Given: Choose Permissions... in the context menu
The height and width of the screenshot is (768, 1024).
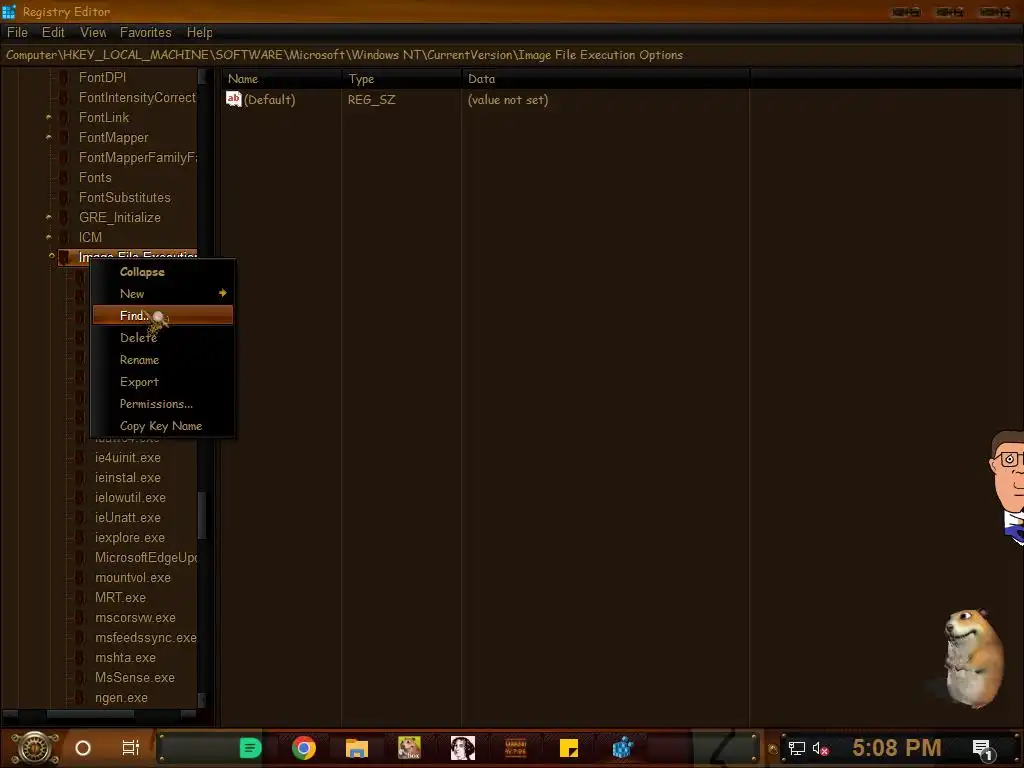Looking at the screenshot, I should coord(163,404).
